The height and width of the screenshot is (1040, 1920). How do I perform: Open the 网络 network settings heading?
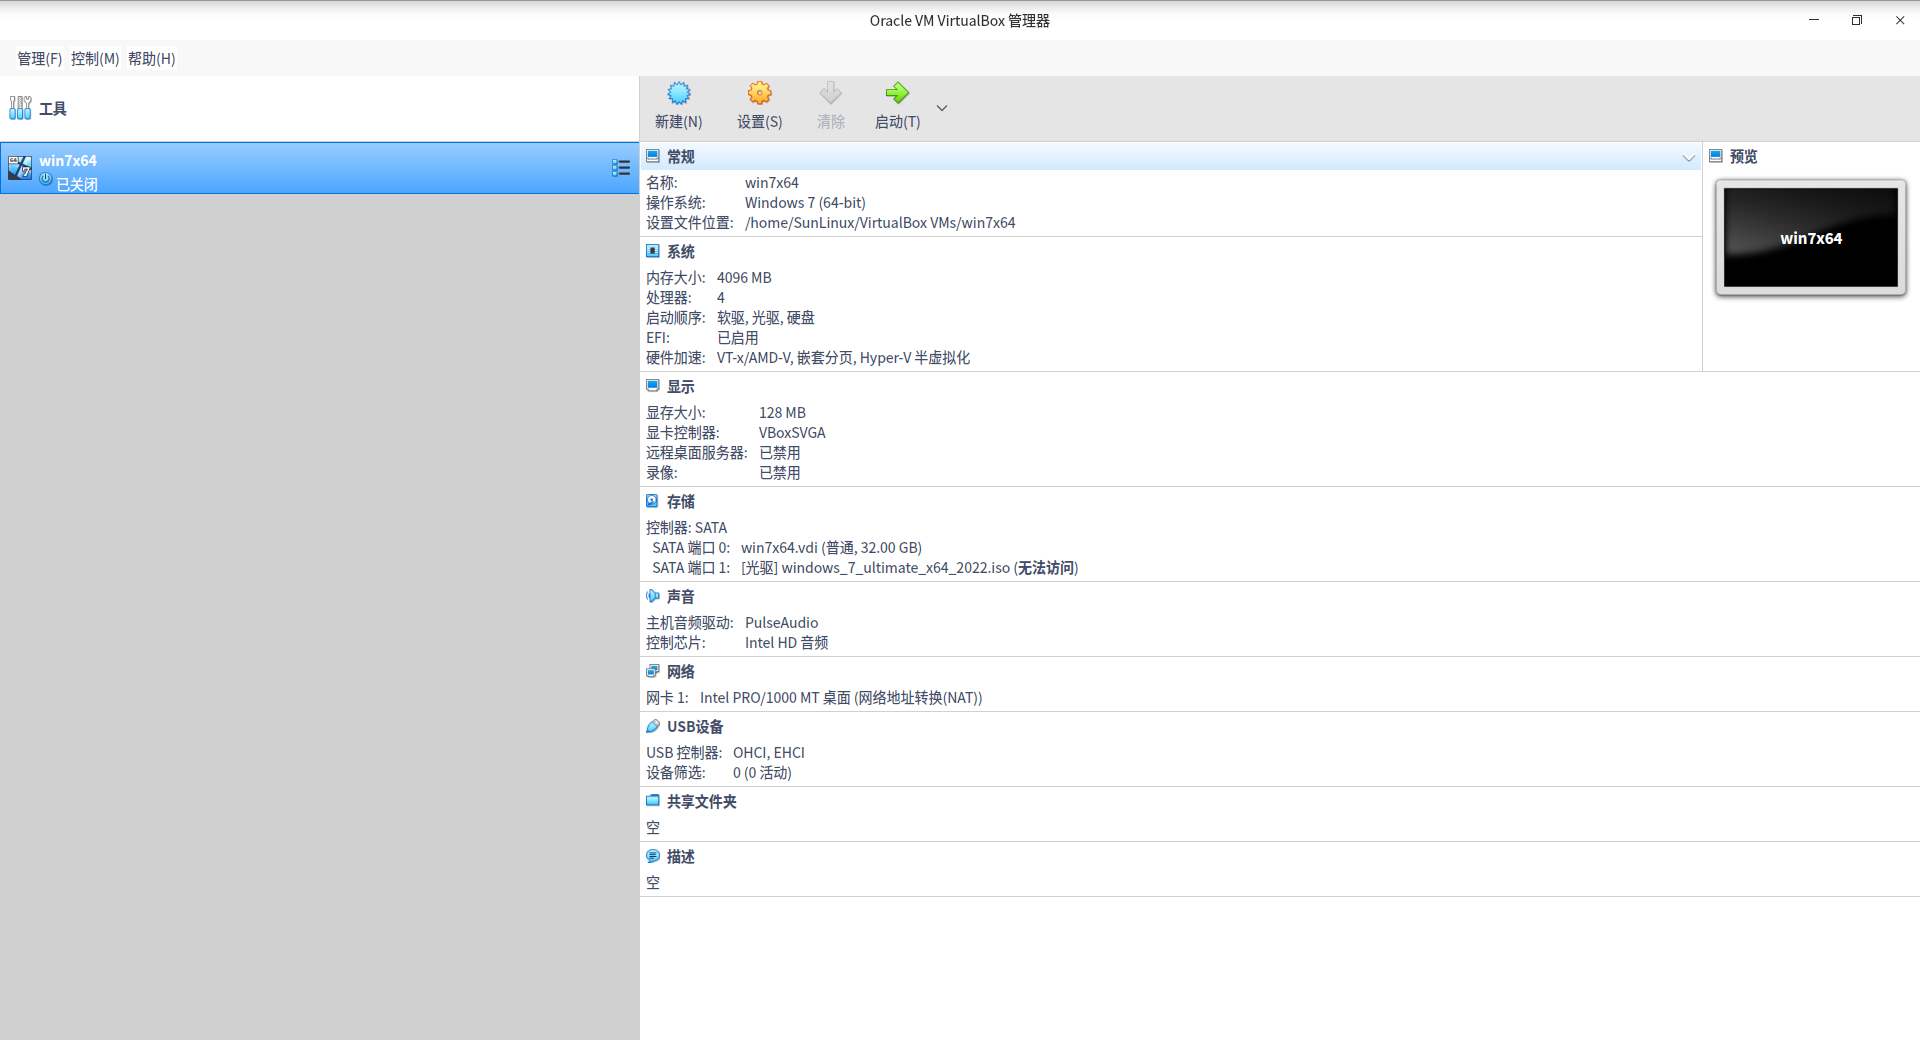681,672
